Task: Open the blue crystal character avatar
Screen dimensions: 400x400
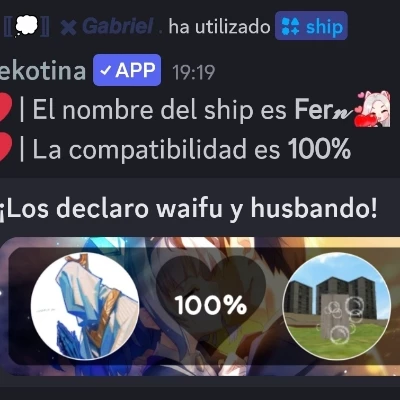Action: [x=85, y=306]
